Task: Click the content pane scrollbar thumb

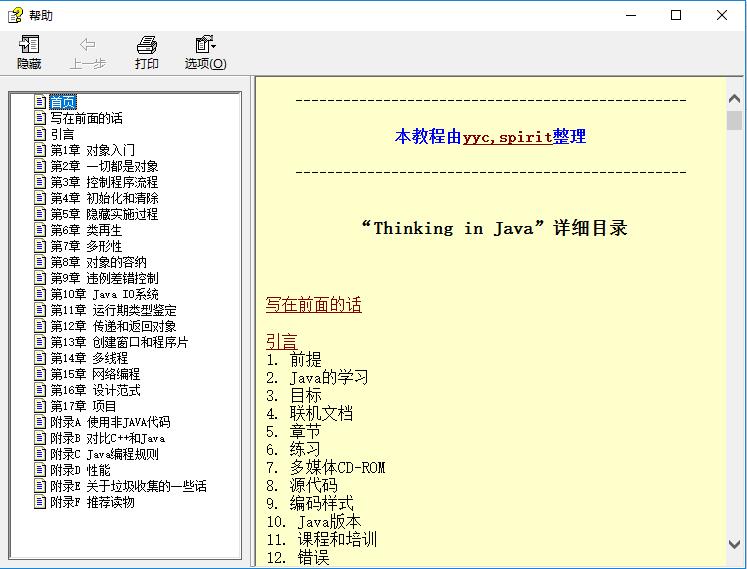Action: 734,120
